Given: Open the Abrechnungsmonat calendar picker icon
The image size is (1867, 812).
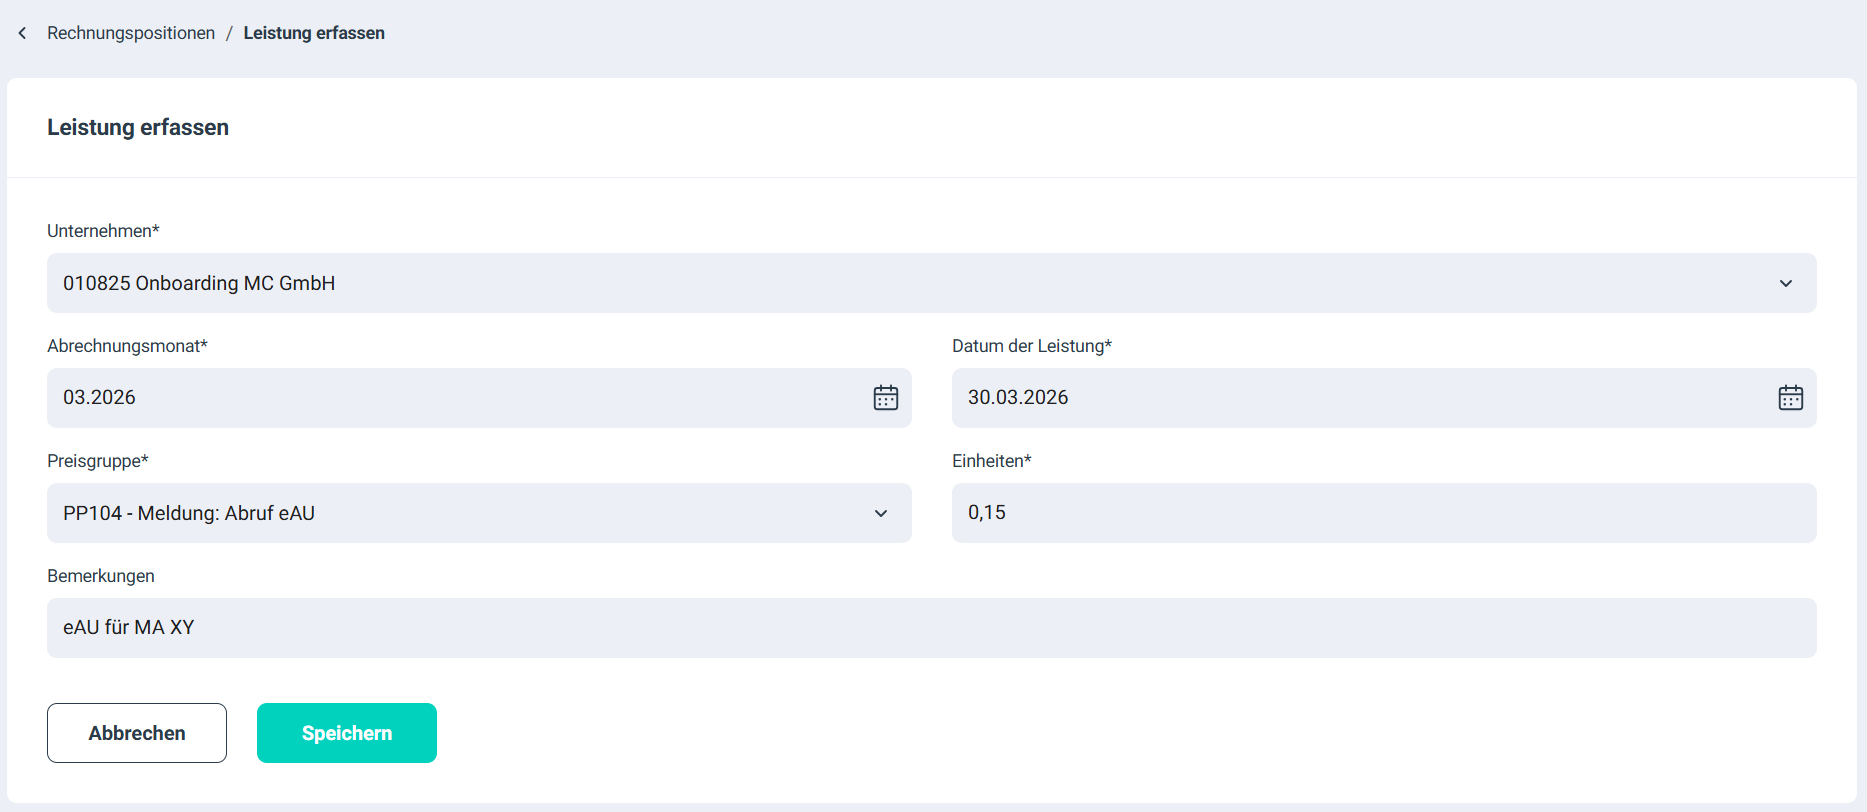Looking at the screenshot, I should (x=885, y=398).
